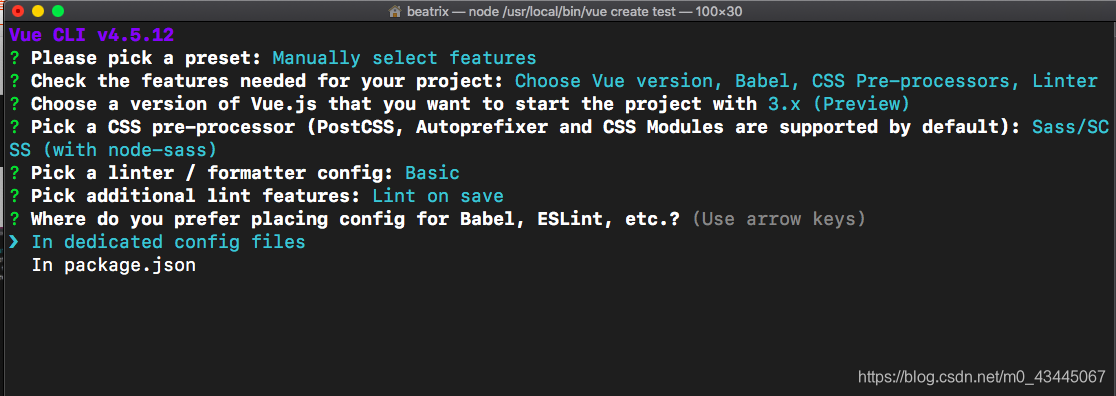Viewport: 1116px width, 396px height.
Task: Click the question mark beside linter config prompt
Action: point(14,173)
